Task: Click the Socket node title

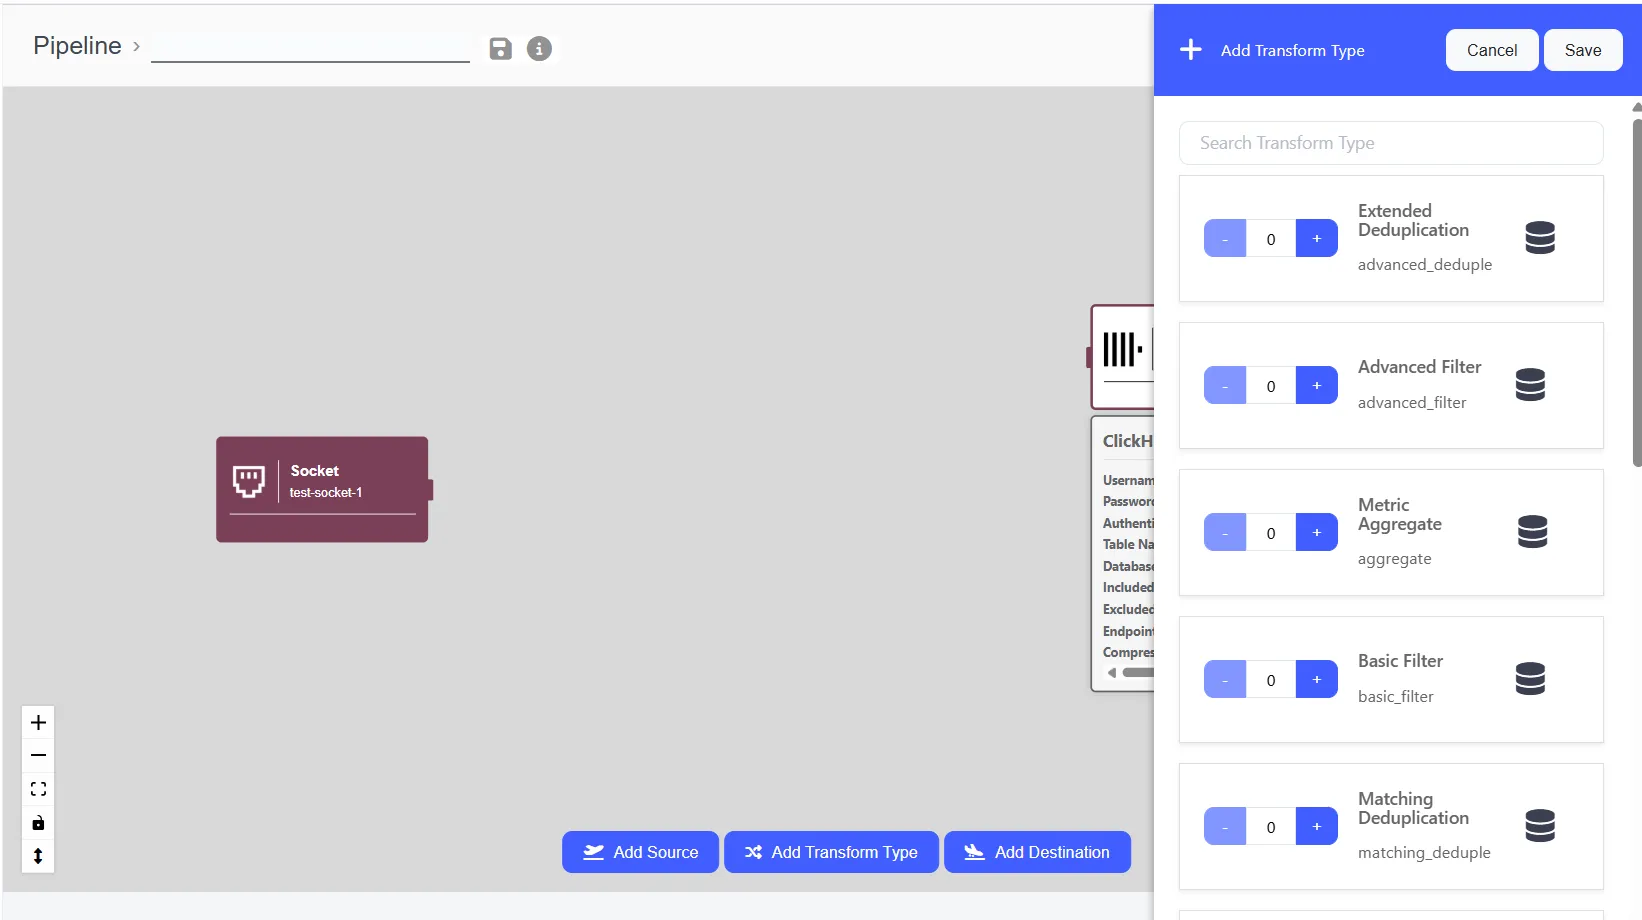Action: pos(314,471)
